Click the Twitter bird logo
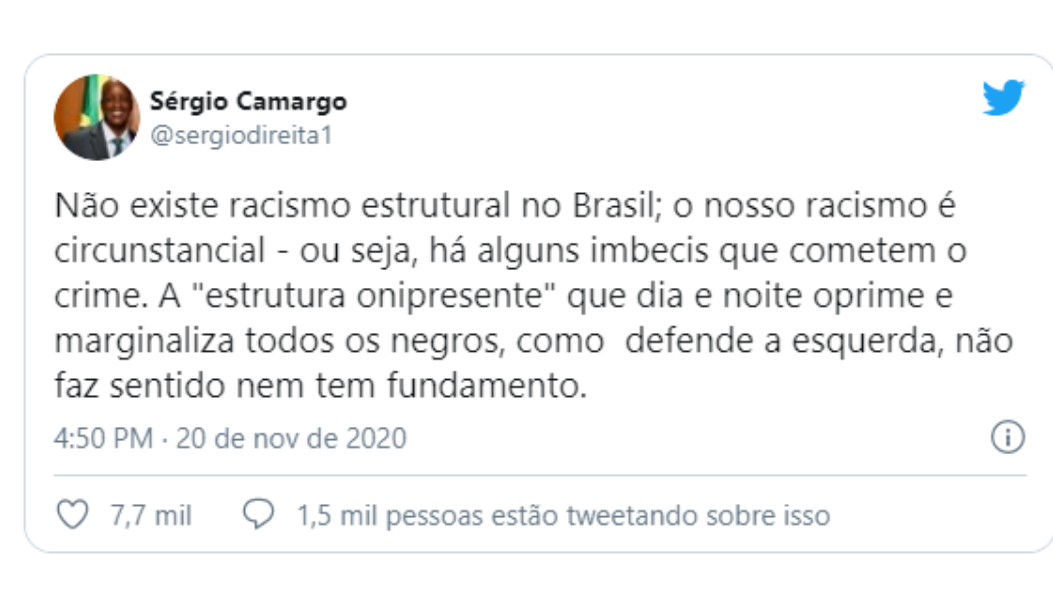Screen dimensions: 1053x599 click(x=1003, y=98)
